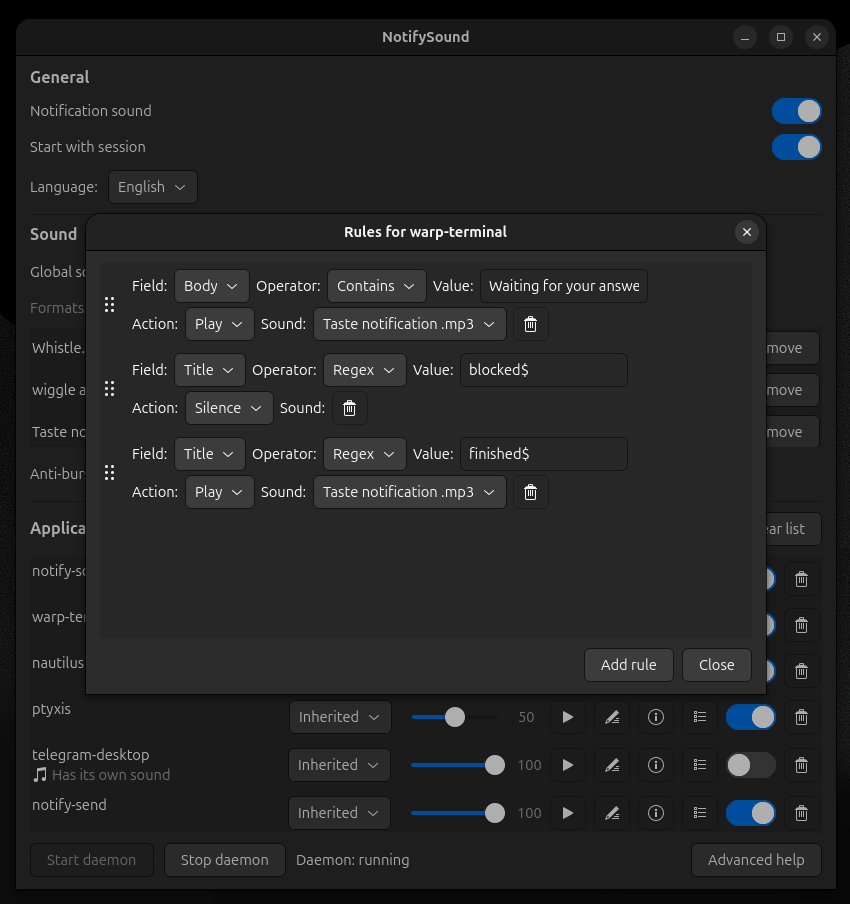
Task: Click the Add rule button
Action: [x=629, y=665]
